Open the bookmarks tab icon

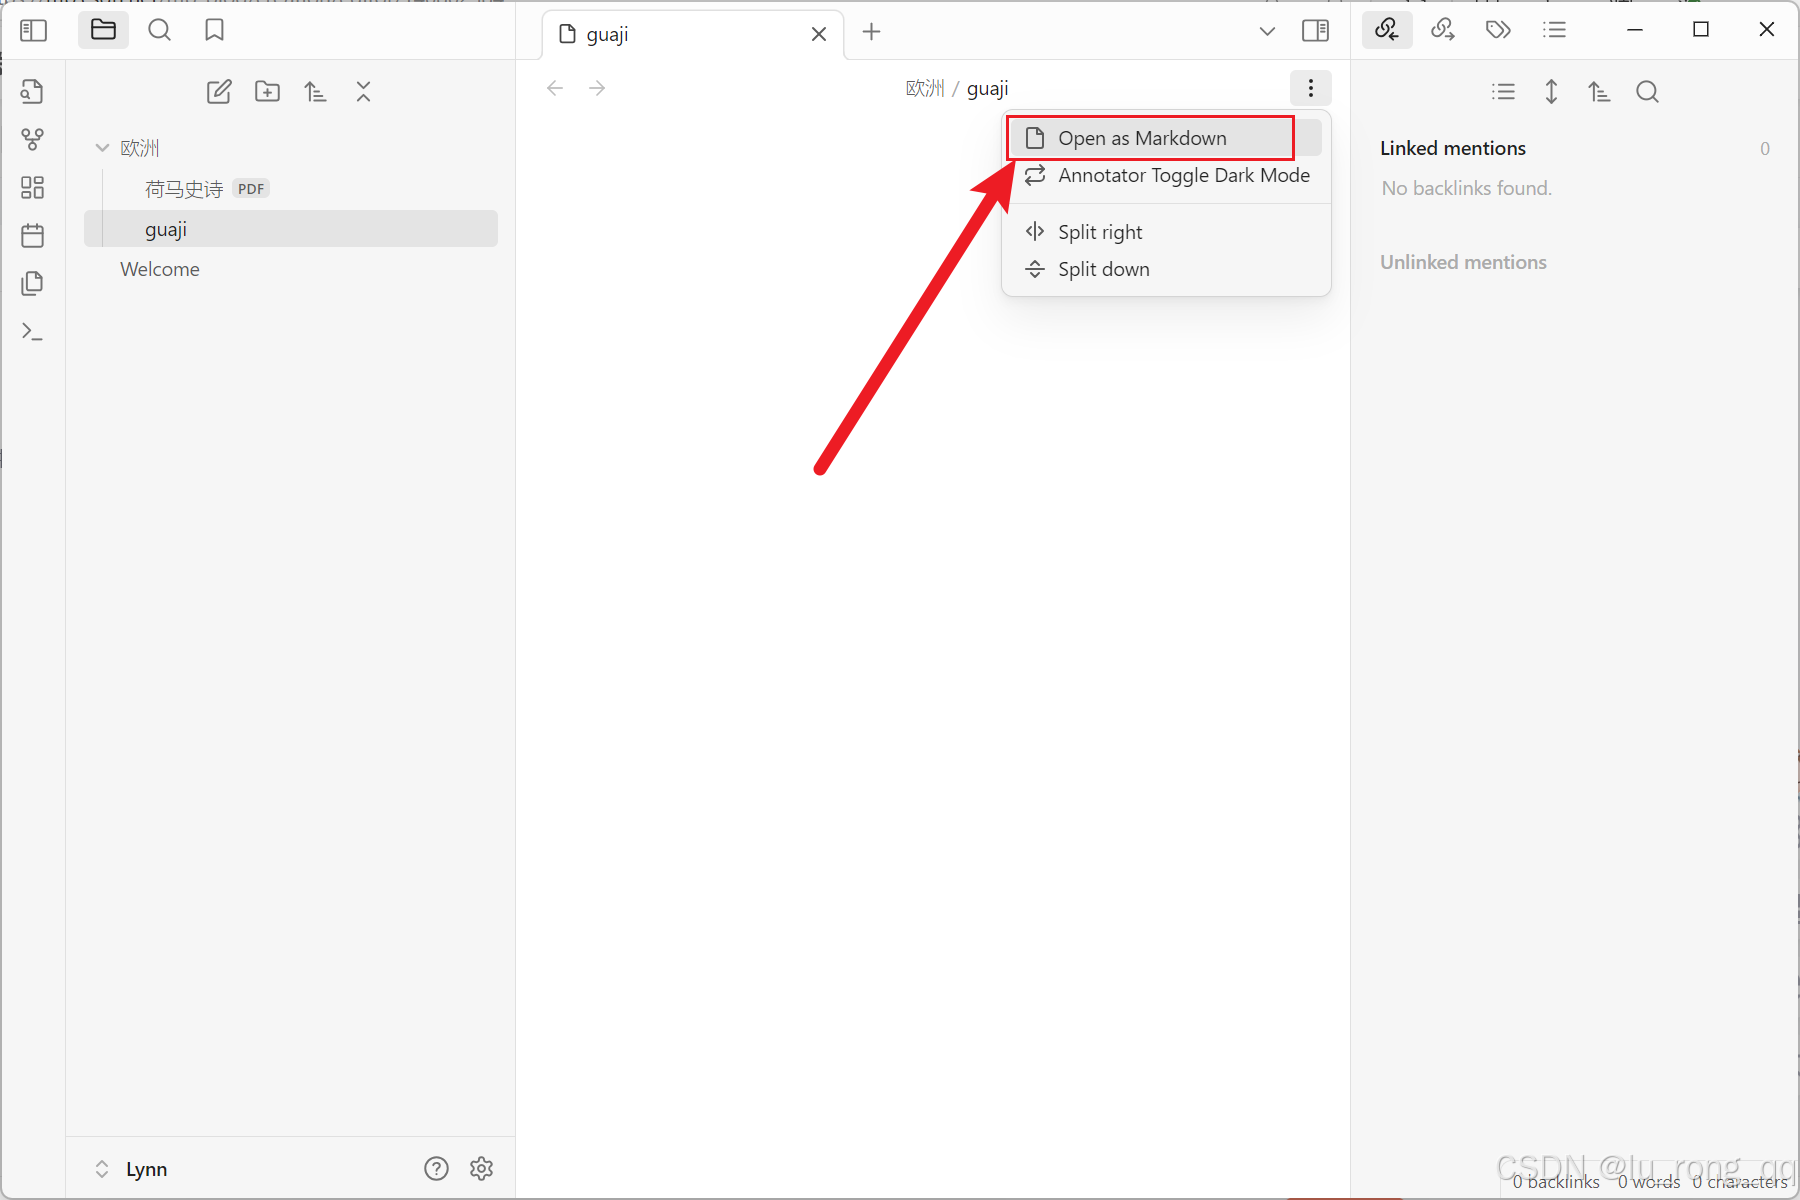[214, 30]
